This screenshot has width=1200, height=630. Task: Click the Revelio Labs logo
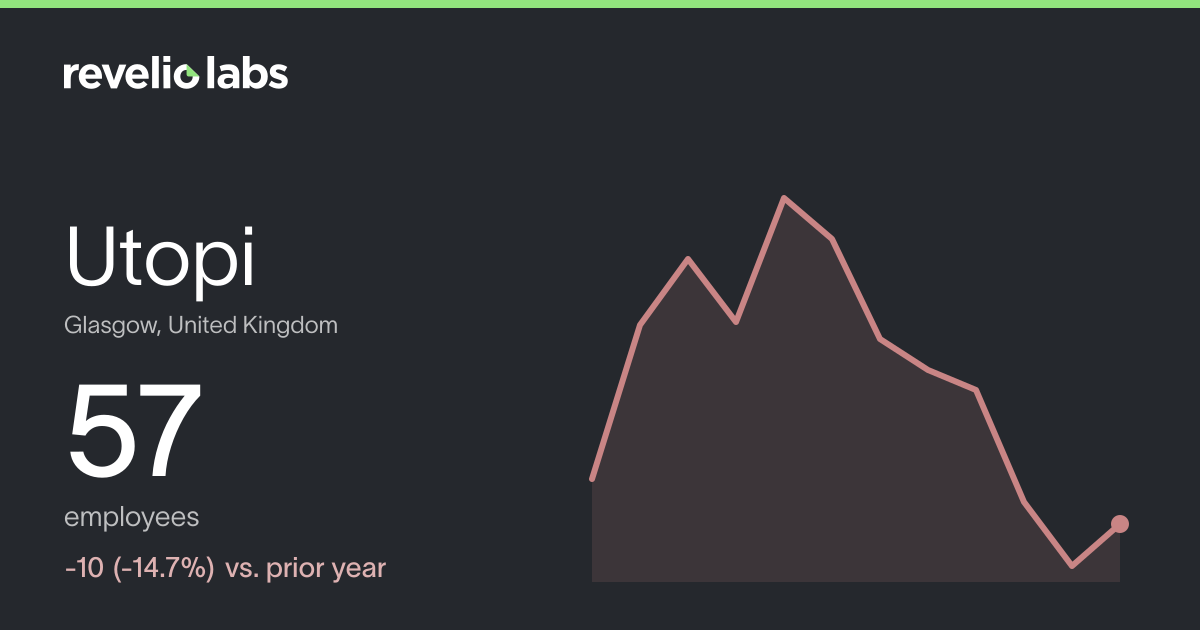click(x=176, y=73)
